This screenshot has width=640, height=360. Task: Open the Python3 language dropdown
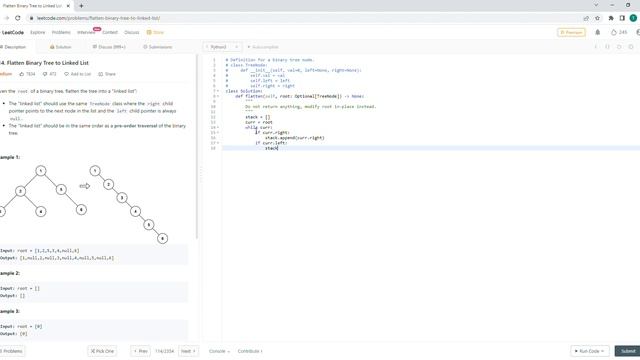(222, 47)
